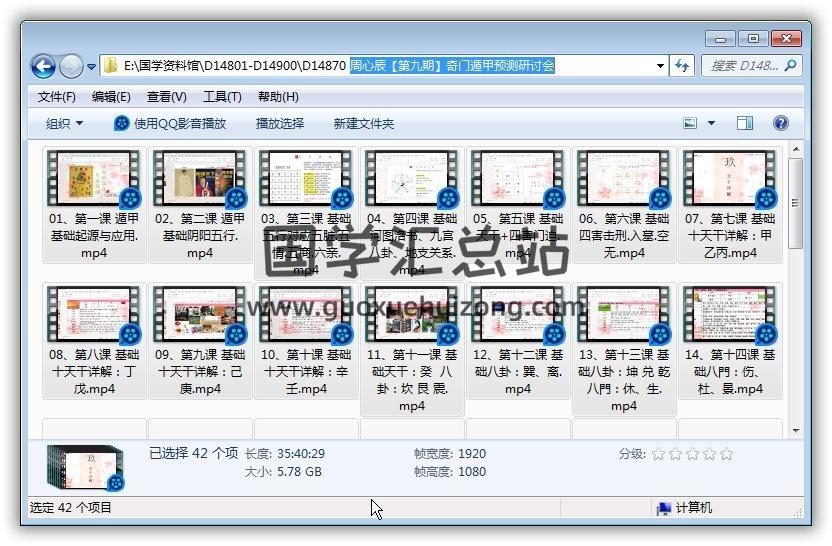Open the Help question mark icon

pyautogui.click(x=781, y=123)
